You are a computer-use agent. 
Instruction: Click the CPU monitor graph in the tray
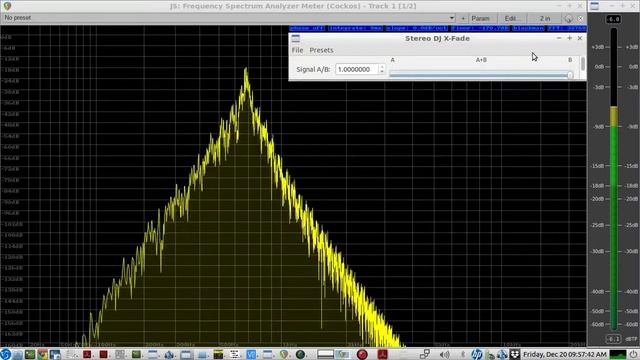pos(618,354)
